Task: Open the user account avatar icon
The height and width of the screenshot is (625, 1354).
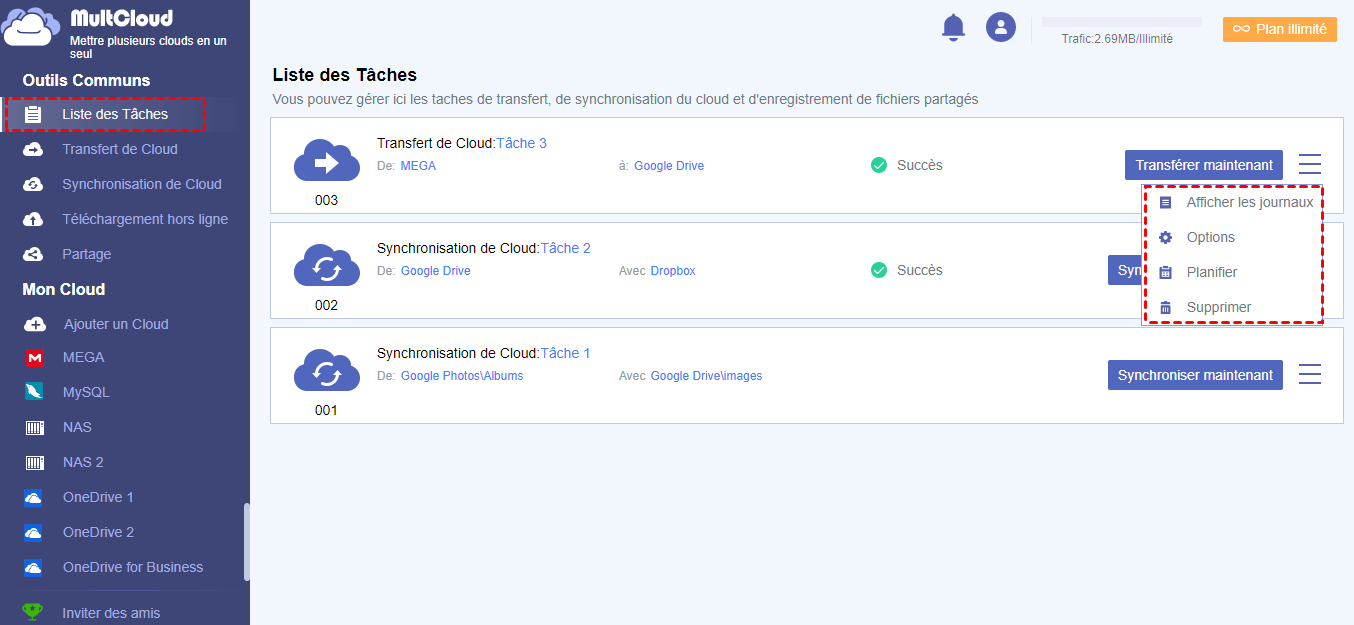Action: click(1001, 27)
